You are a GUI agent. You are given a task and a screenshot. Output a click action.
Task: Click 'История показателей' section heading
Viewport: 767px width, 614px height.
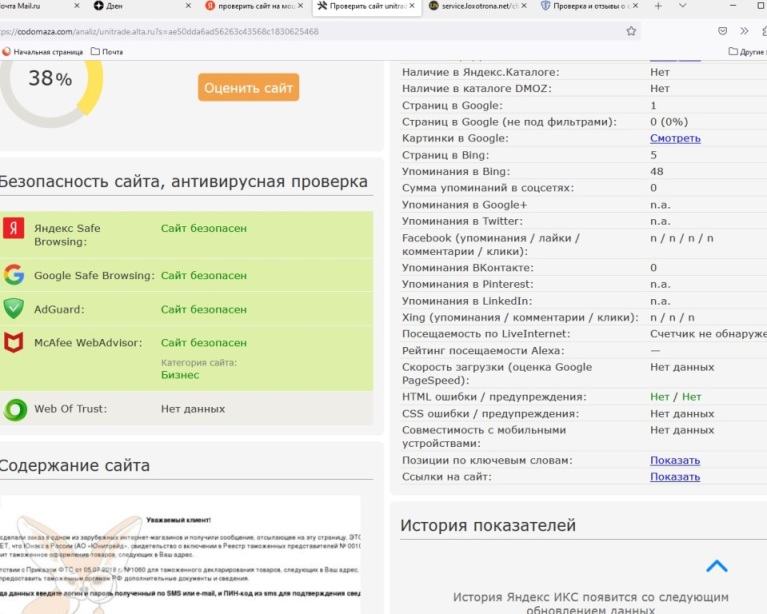click(x=488, y=525)
